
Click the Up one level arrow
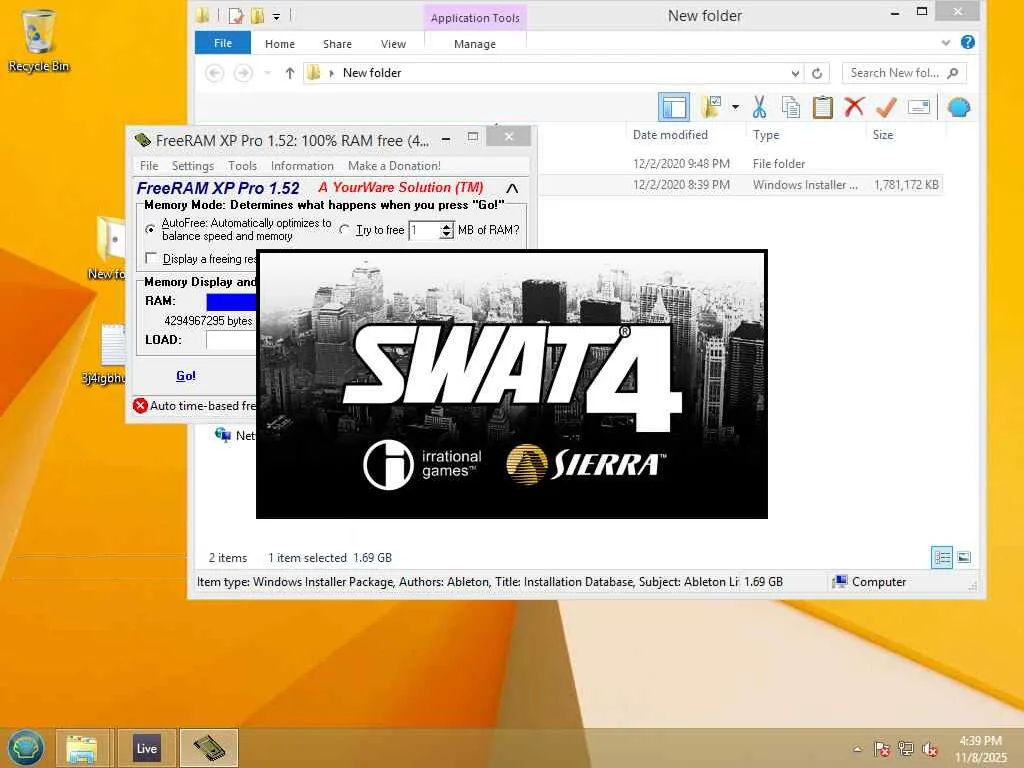click(x=290, y=73)
